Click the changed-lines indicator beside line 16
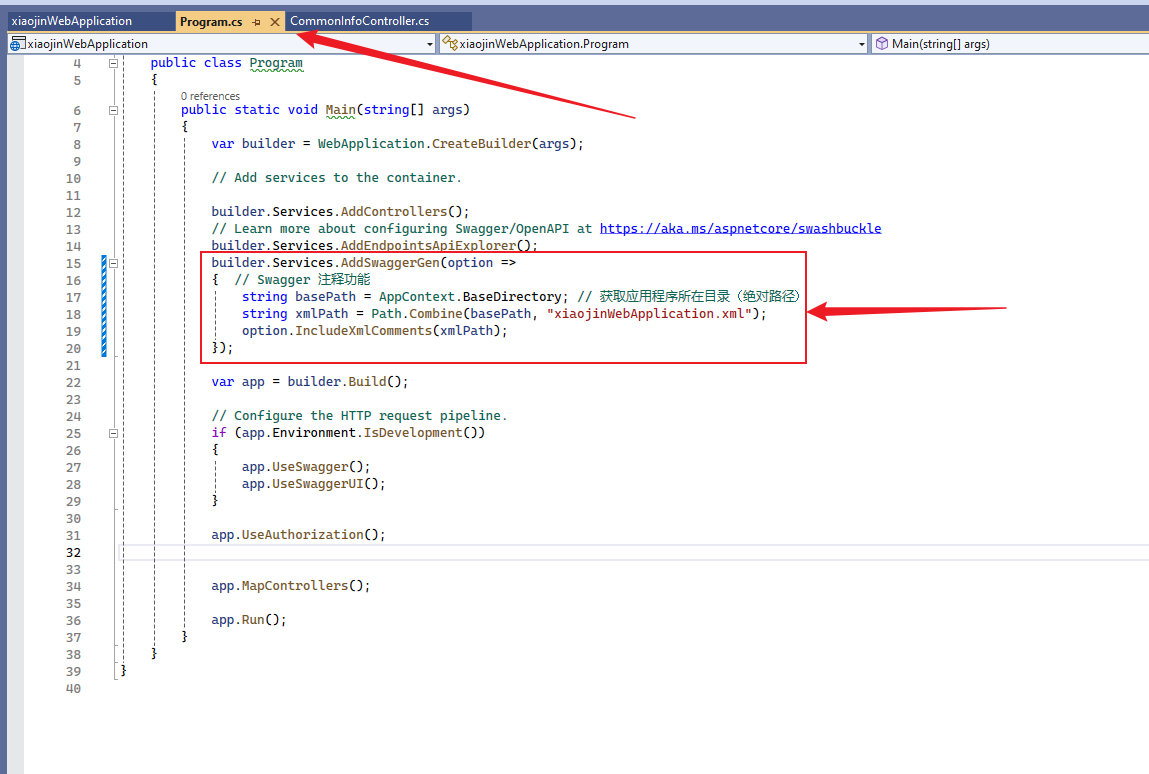Viewport: 1149px width, 774px height. (x=103, y=279)
